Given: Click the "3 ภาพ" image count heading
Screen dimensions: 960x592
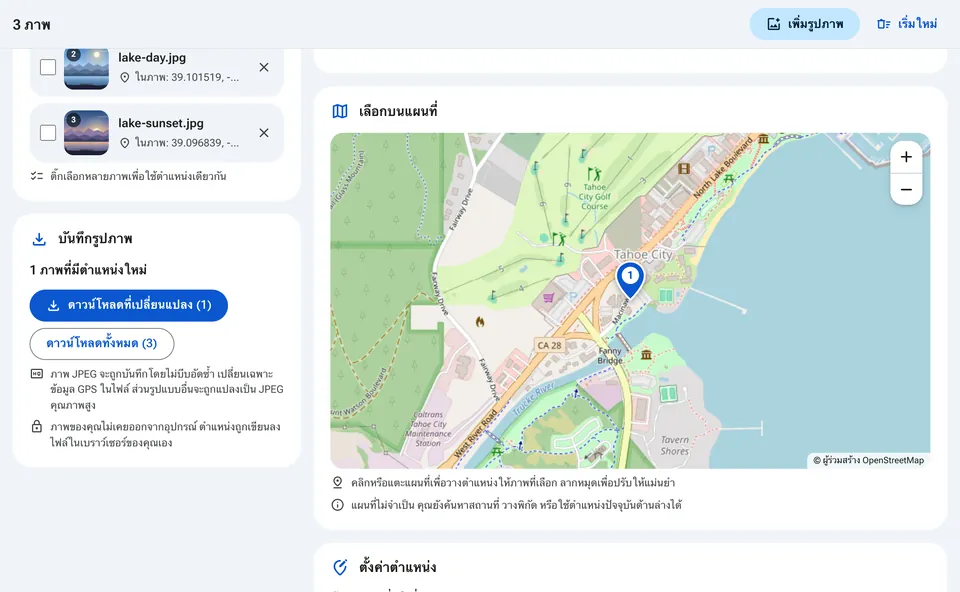Looking at the screenshot, I should click(32, 24).
